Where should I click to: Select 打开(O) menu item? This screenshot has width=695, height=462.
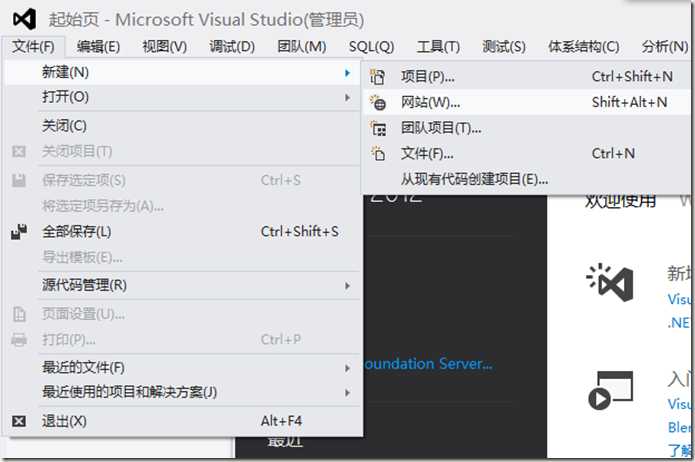[x=183, y=97]
